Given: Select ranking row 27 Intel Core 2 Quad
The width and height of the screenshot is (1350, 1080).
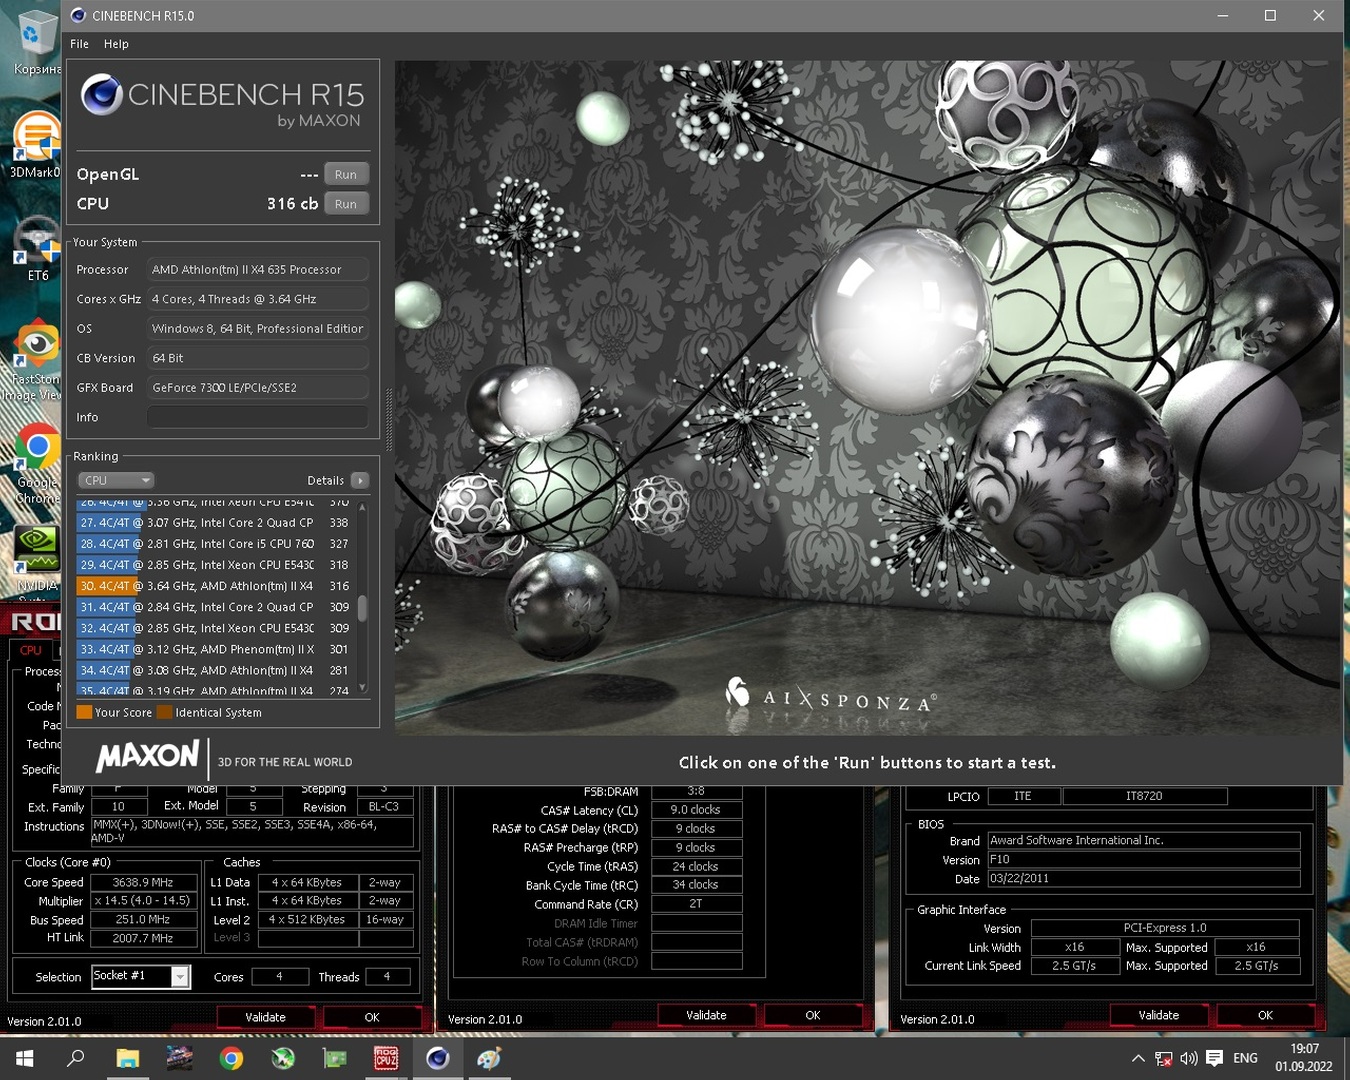Looking at the screenshot, I should click(x=214, y=523).
